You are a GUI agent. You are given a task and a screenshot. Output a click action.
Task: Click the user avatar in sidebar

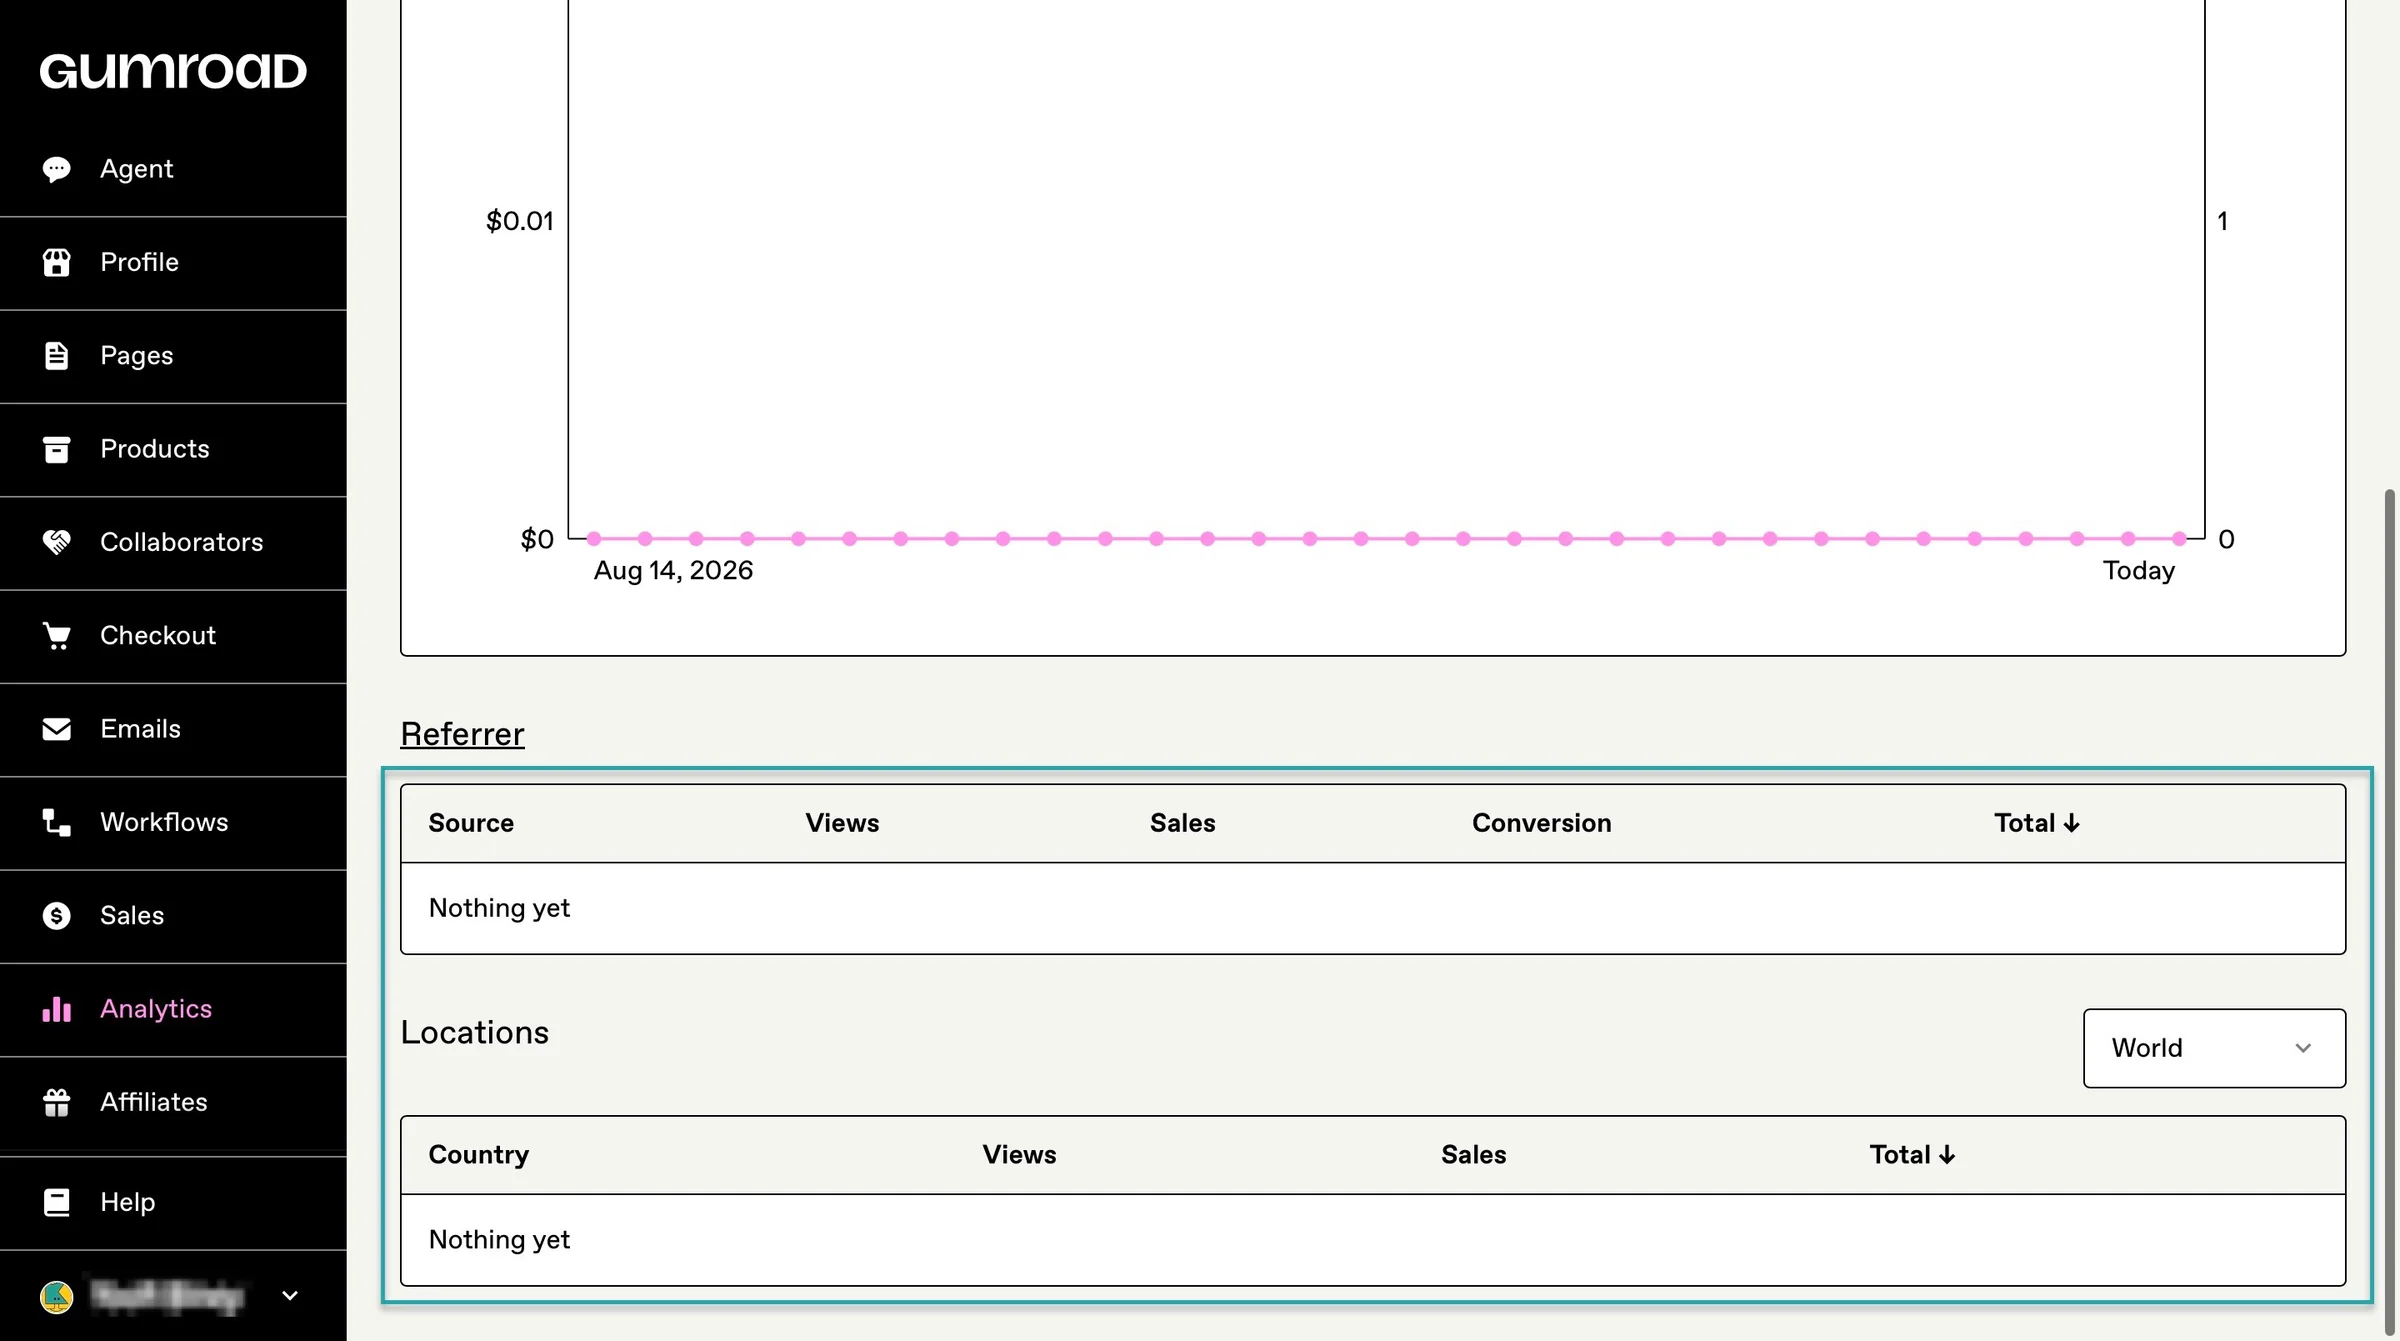tap(56, 1296)
